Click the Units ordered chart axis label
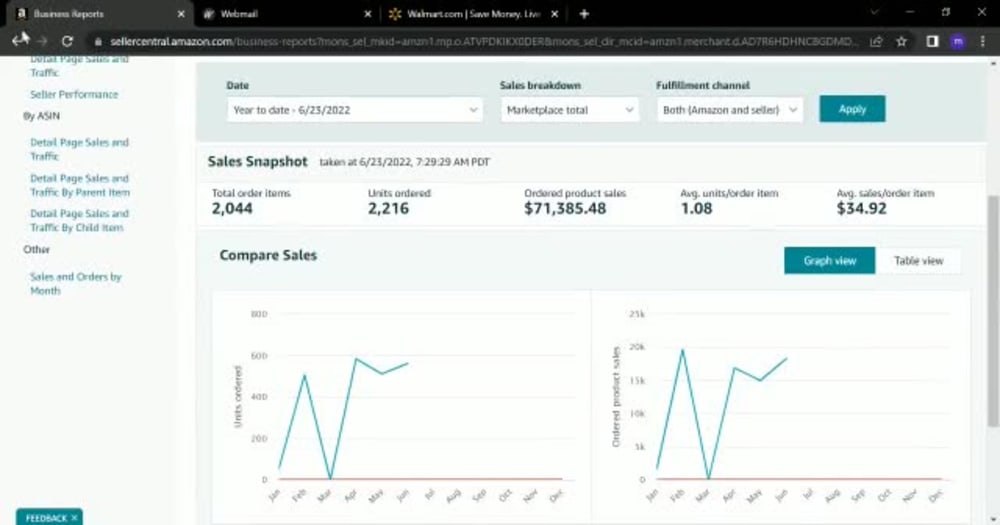The height and width of the screenshot is (525, 1000). pyautogui.click(x=238, y=396)
